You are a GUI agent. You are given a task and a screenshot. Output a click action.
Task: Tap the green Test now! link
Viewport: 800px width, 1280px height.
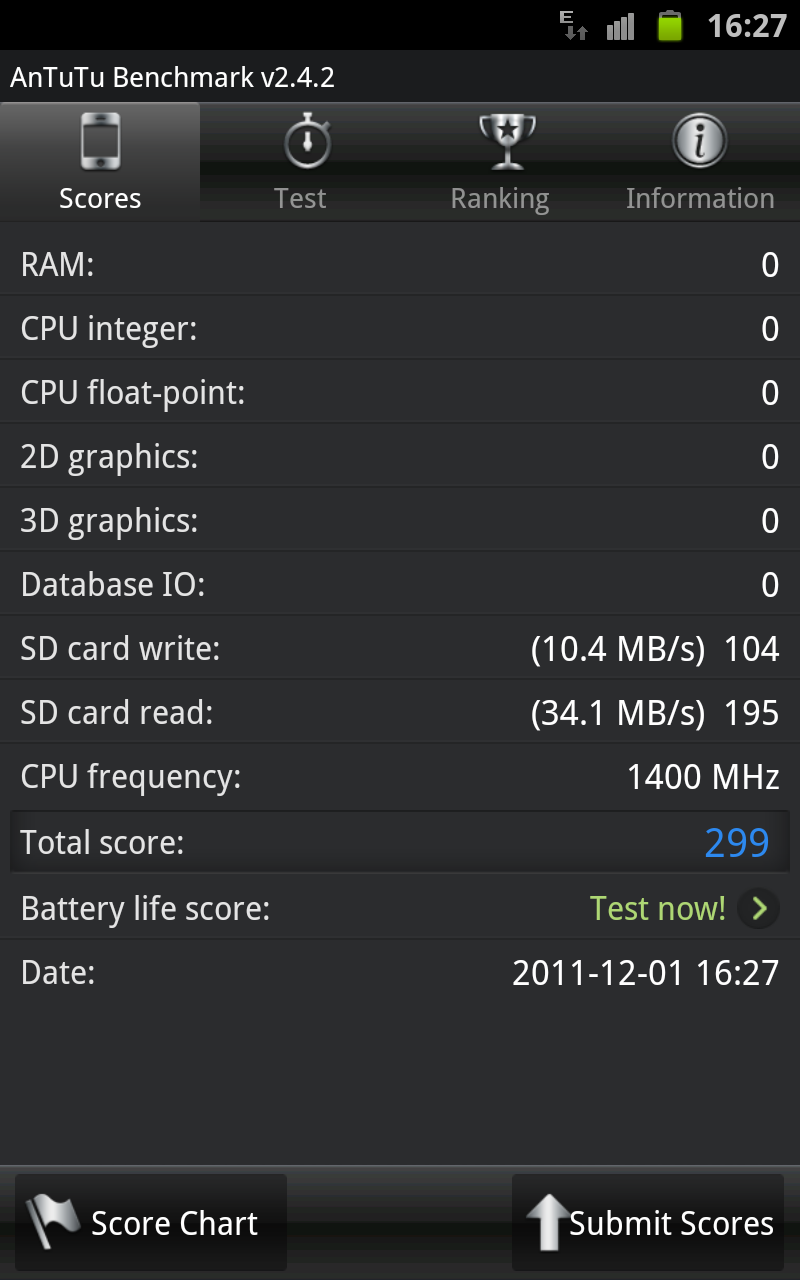(657, 908)
